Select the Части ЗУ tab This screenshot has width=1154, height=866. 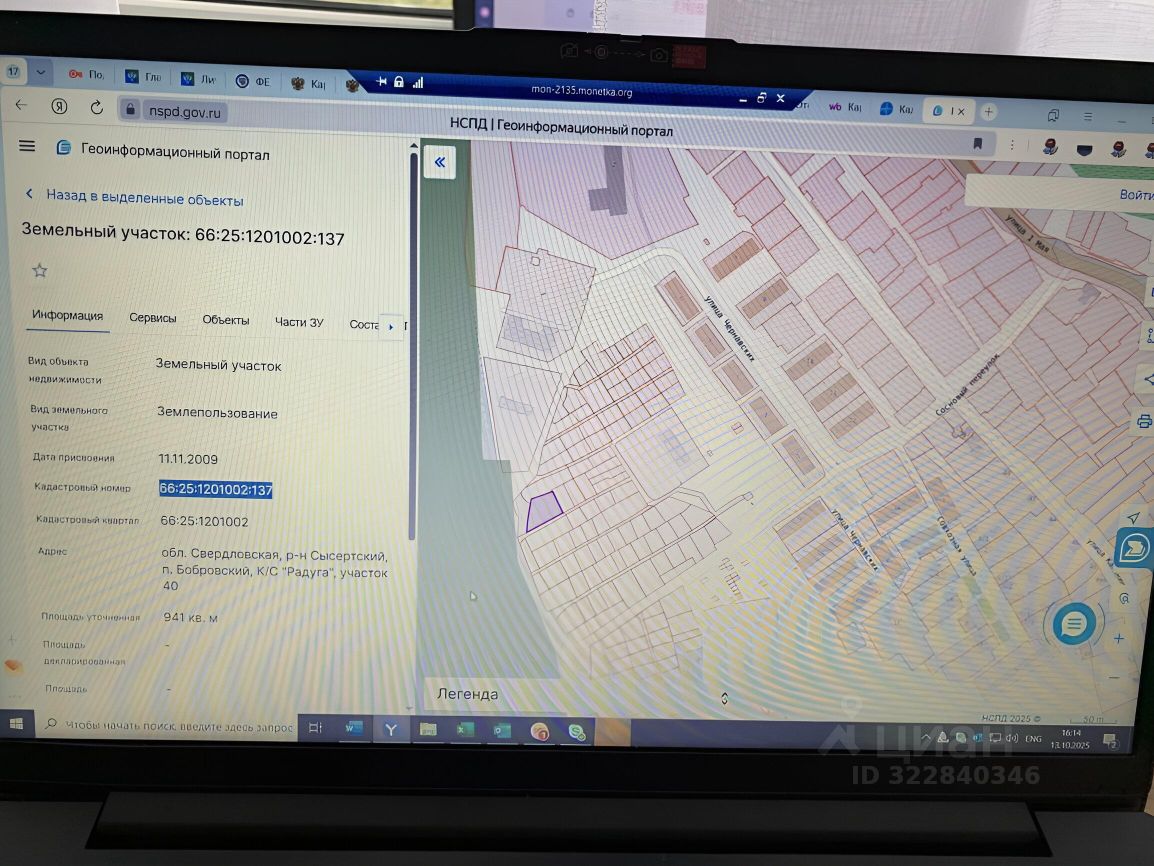pyautogui.click(x=299, y=322)
